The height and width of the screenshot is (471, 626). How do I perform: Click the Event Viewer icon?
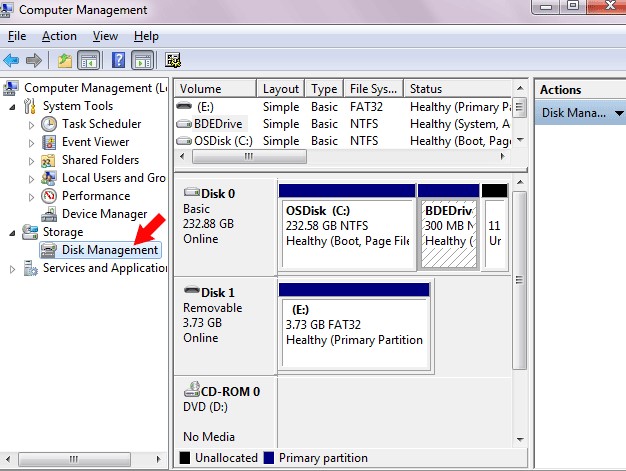click(x=49, y=142)
